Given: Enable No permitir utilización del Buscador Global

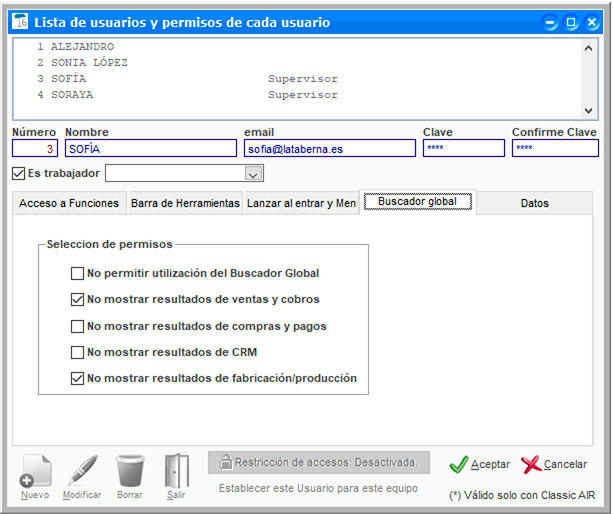Looking at the screenshot, I should pyautogui.click(x=77, y=273).
